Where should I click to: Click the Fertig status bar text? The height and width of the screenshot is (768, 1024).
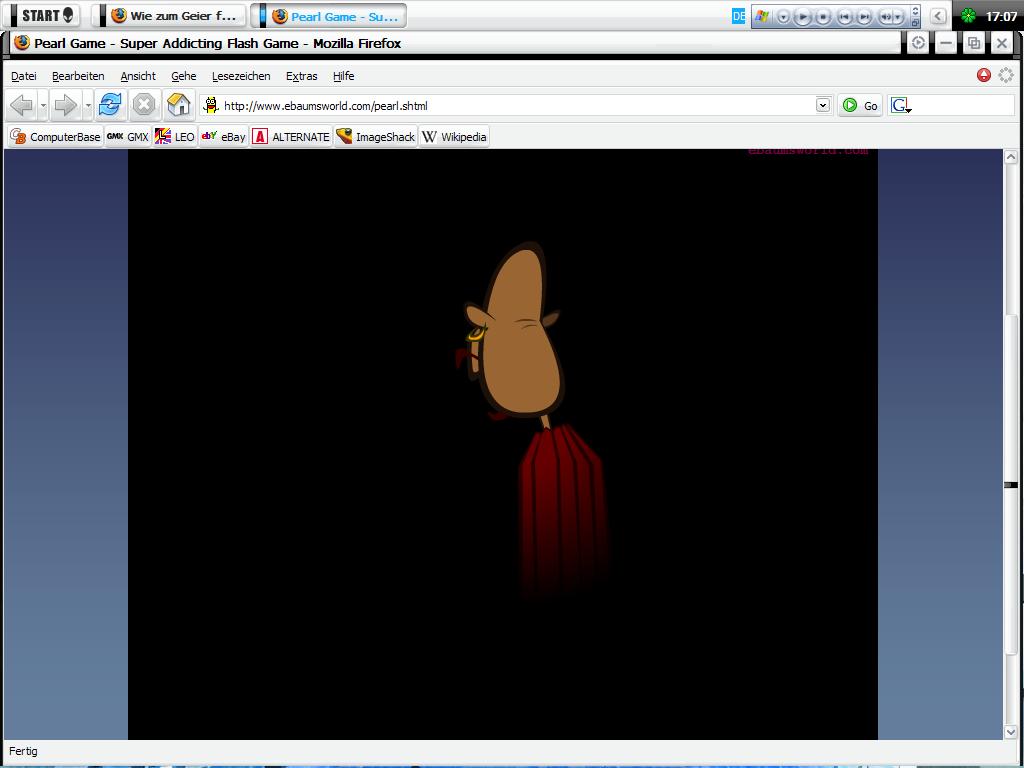click(24, 751)
